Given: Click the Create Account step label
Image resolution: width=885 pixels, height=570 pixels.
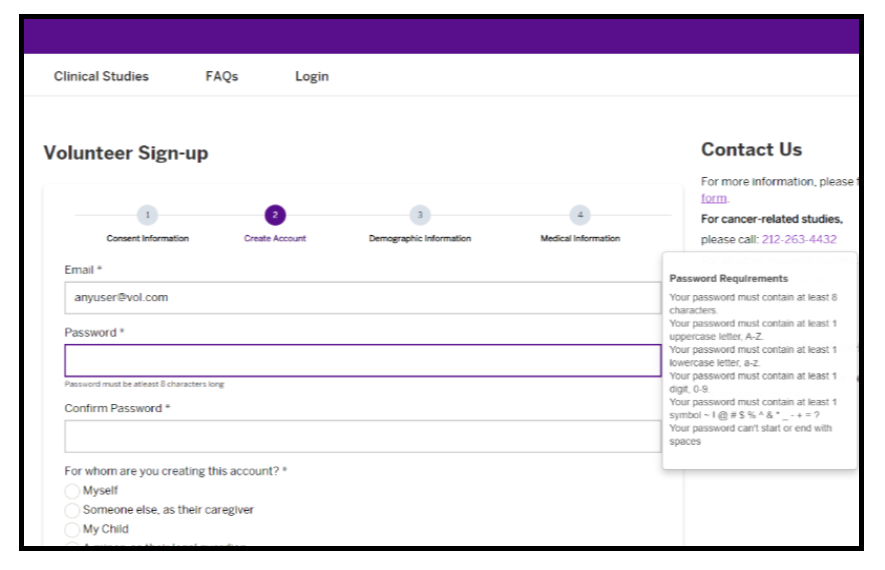Looking at the screenshot, I should [275, 239].
